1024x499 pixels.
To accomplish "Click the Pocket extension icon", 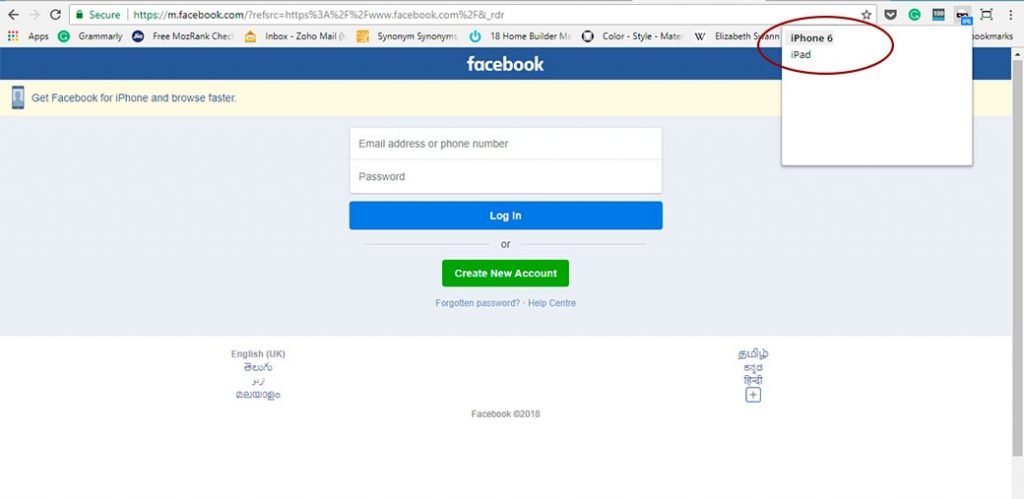I will 891,15.
